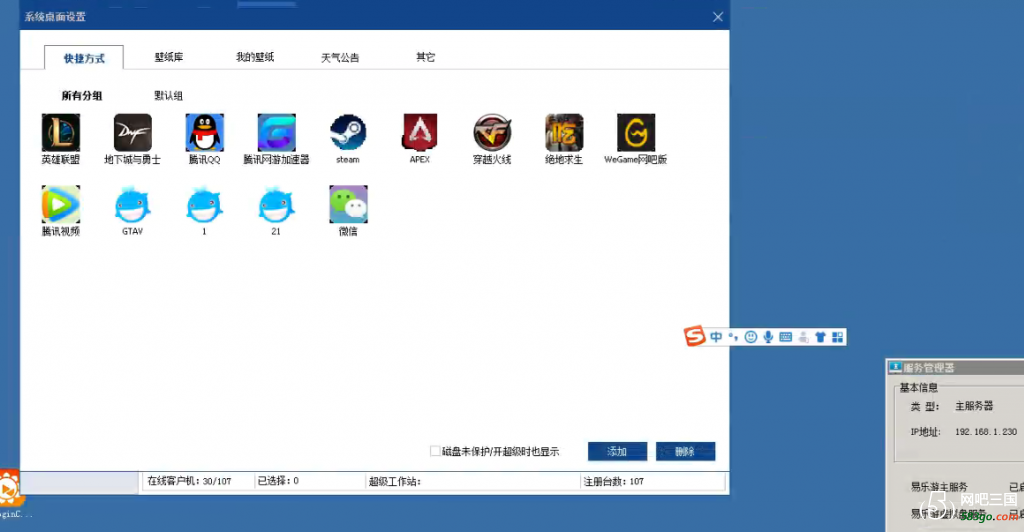
Task: Show the 默认组 group
Action: point(168,95)
